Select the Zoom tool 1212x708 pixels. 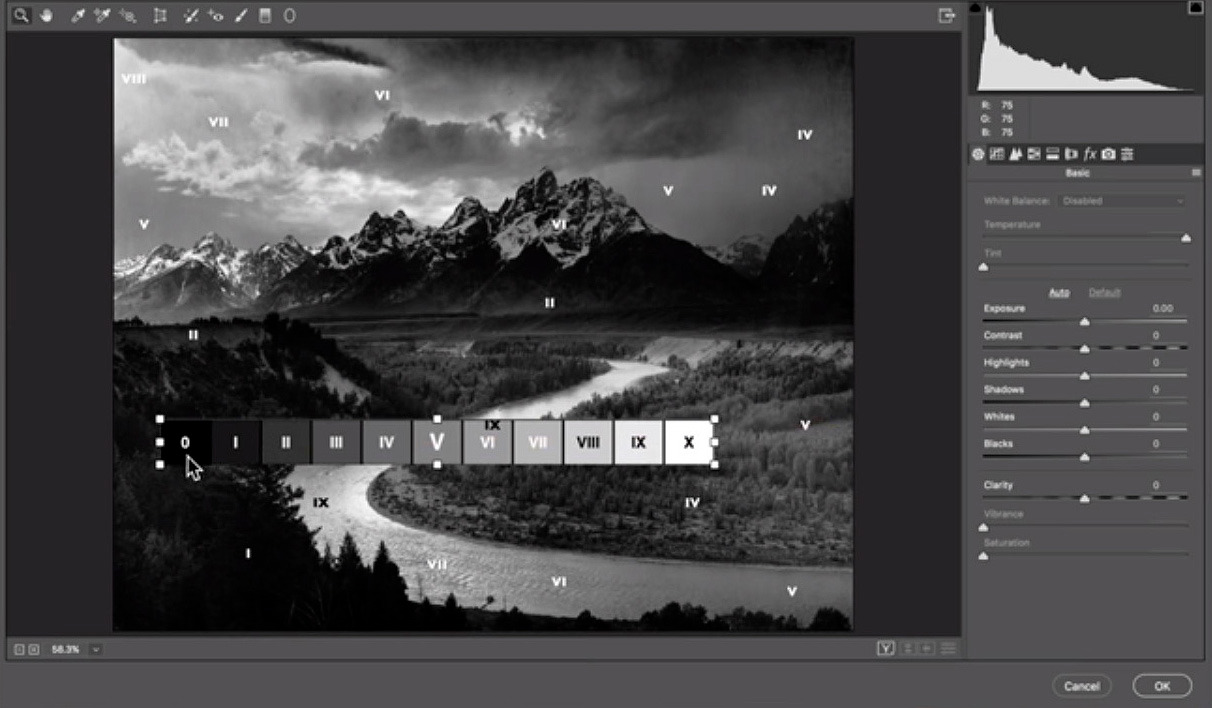pos(21,16)
